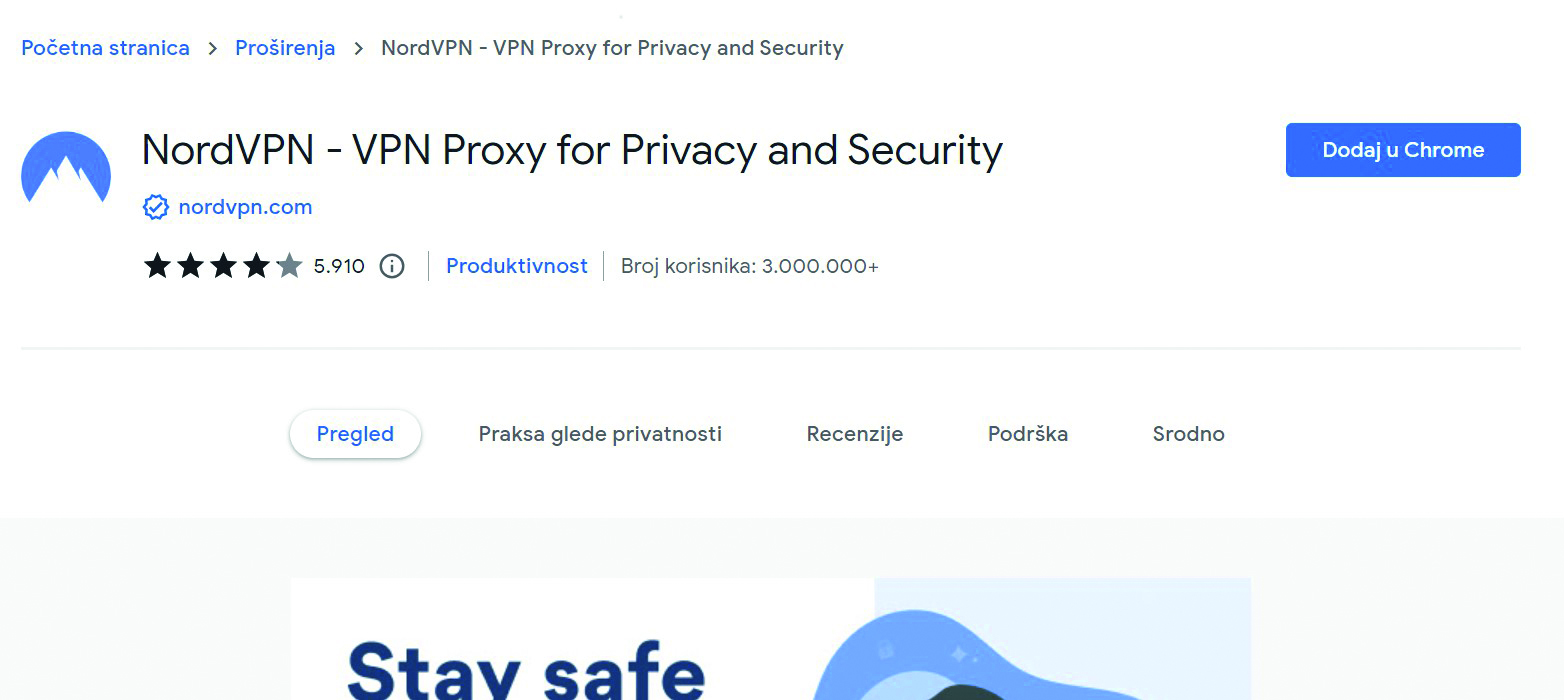This screenshot has width=1564, height=700.
Task: Click the 5.910 ratings count
Action: click(x=339, y=266)
